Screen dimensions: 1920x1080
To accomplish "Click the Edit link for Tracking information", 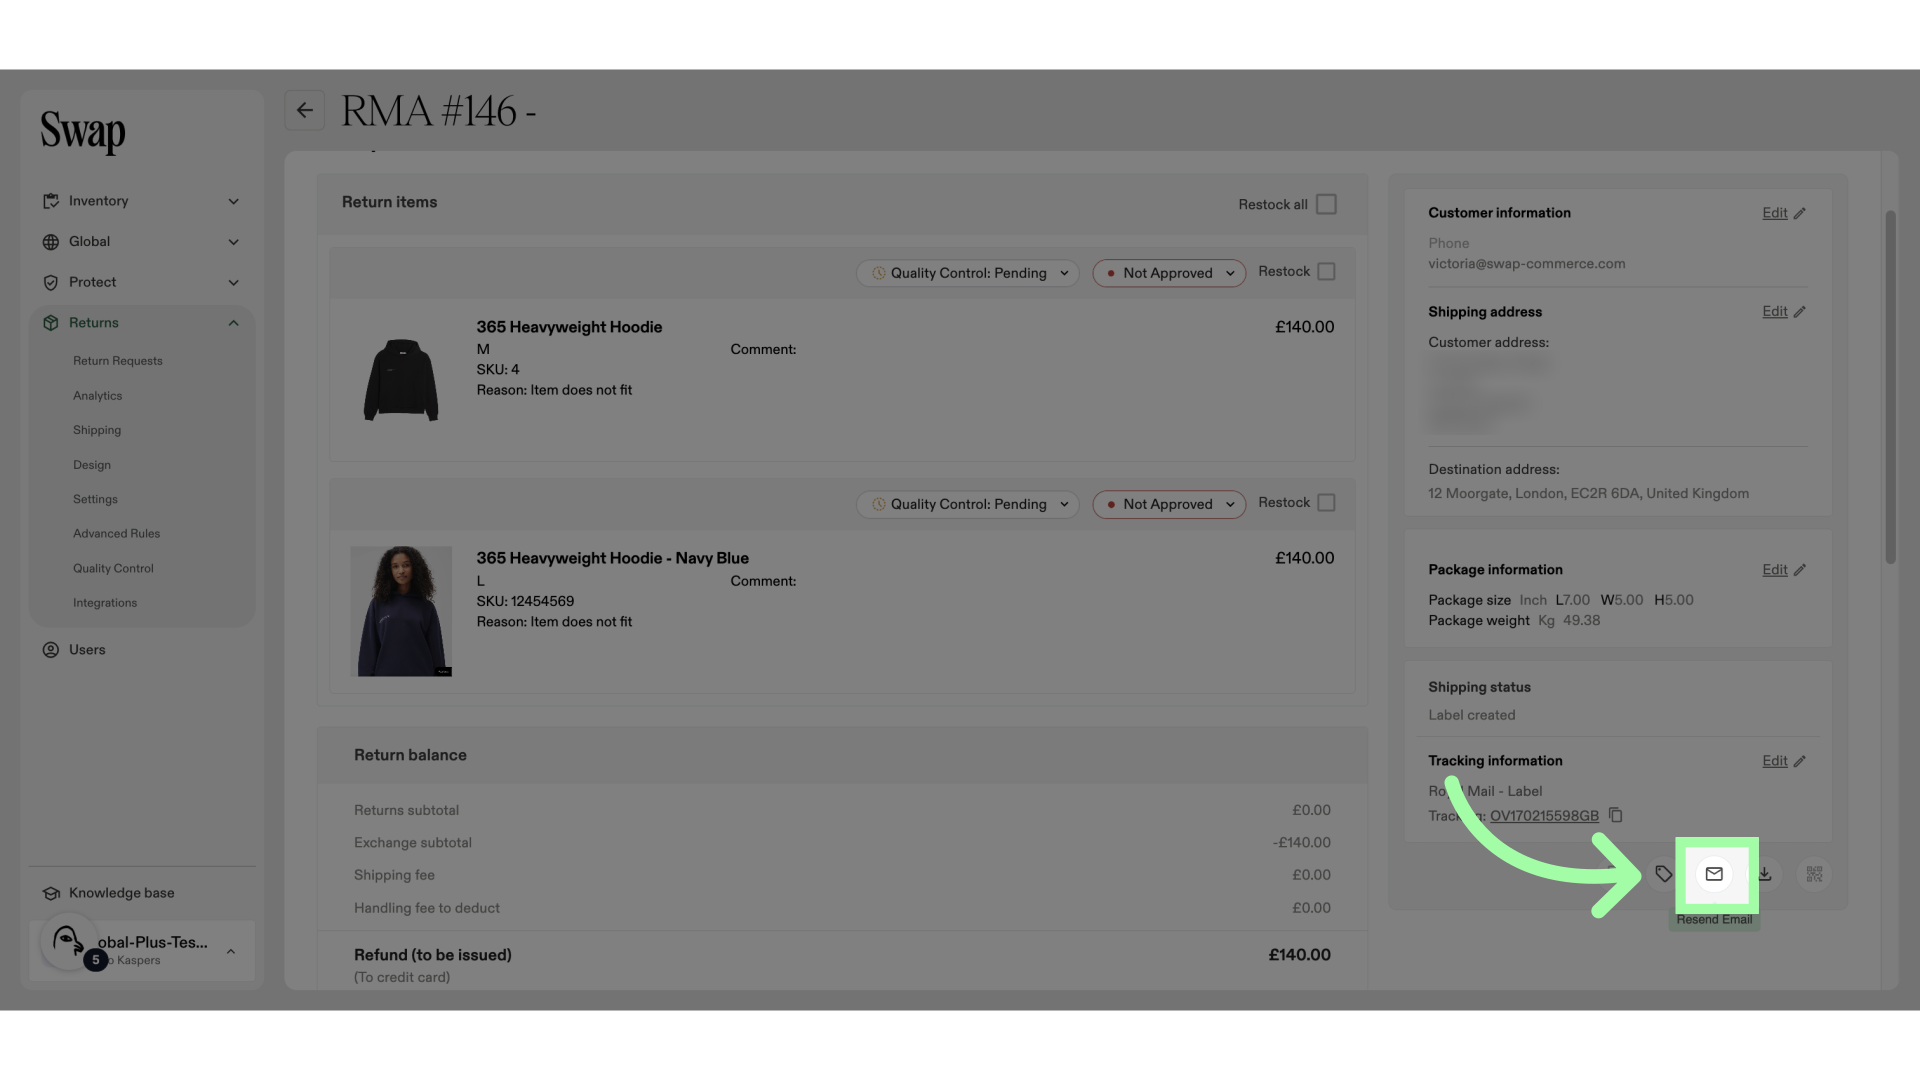I will pos(1774,761).
